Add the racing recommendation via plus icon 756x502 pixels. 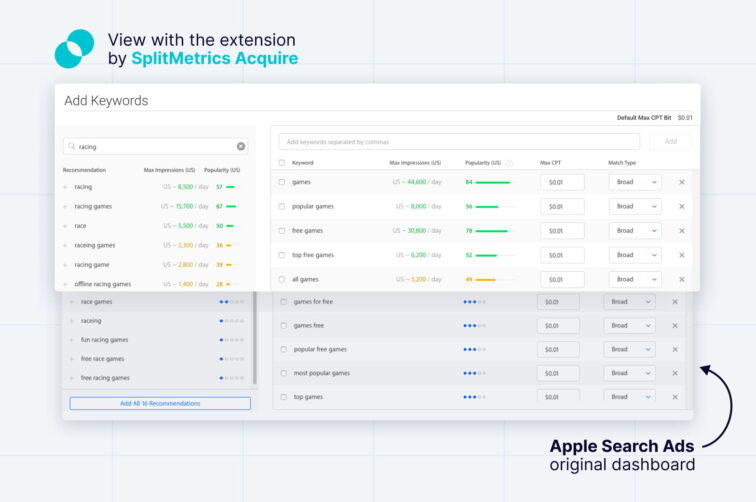[65, 187]
